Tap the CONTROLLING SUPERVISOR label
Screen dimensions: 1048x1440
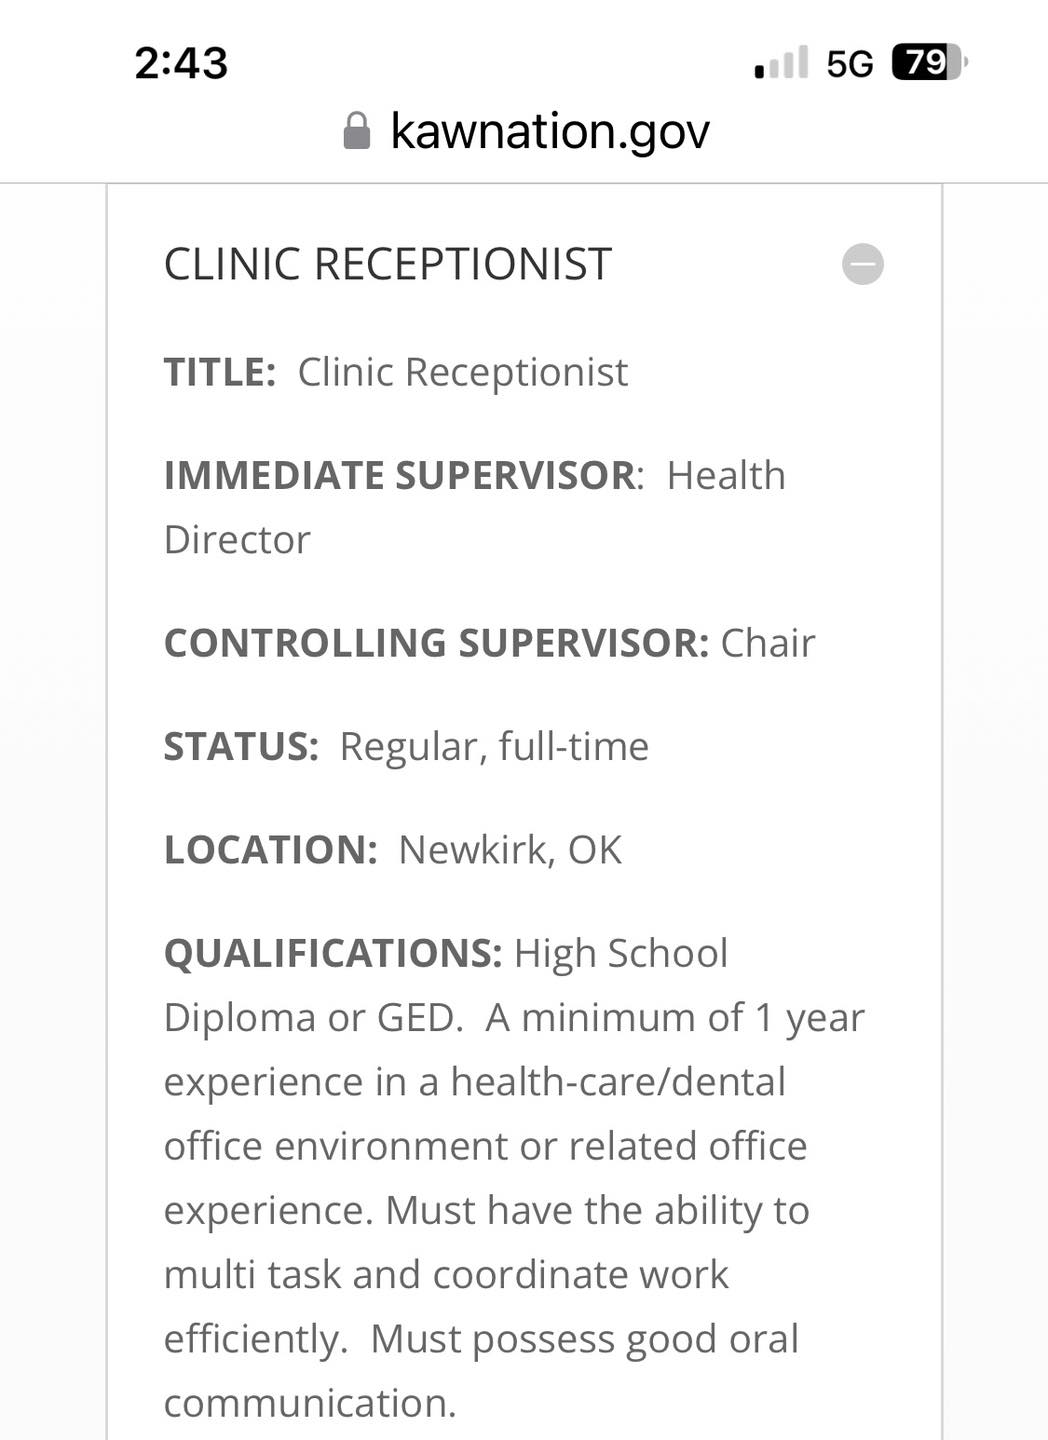(436, 643)
